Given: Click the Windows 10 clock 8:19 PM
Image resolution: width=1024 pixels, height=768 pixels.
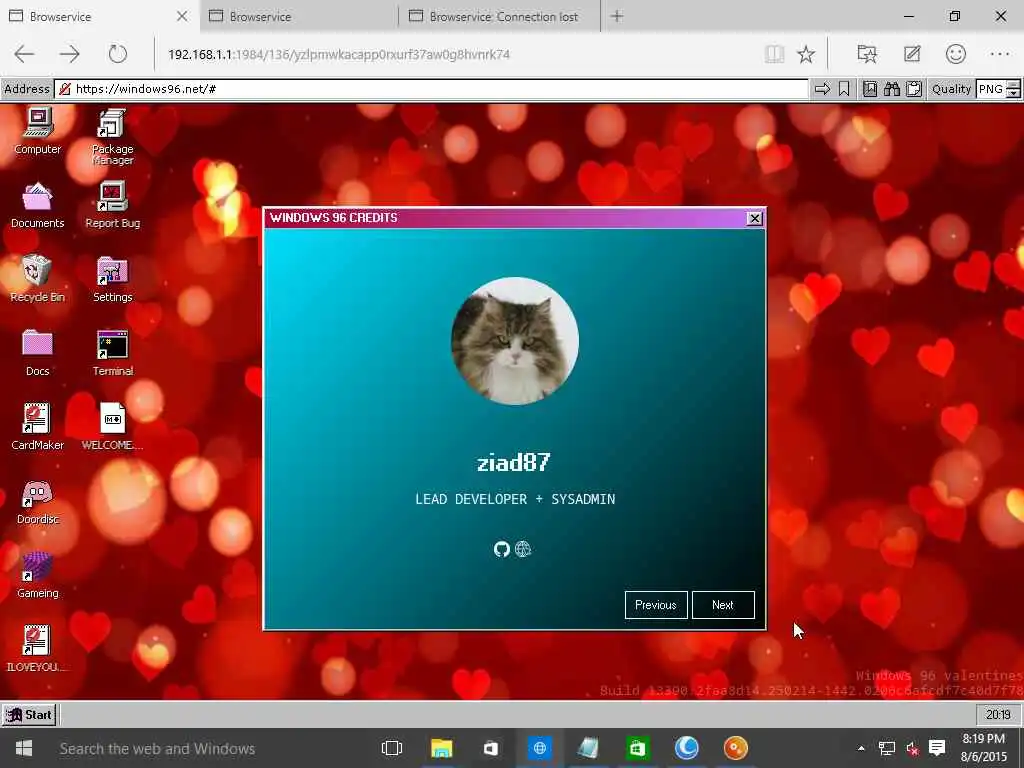Looking at the screenshot, I should (x=984, y=748).
